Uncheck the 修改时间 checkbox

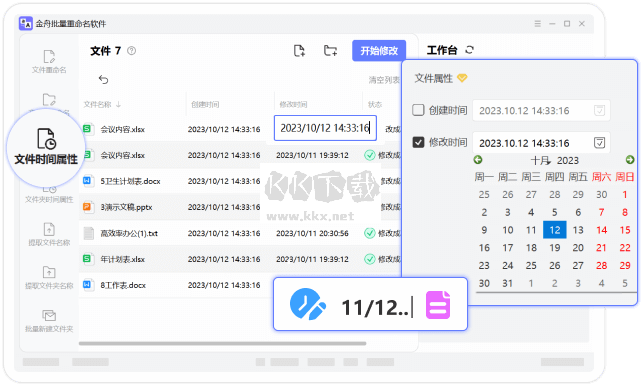(418, 142)
